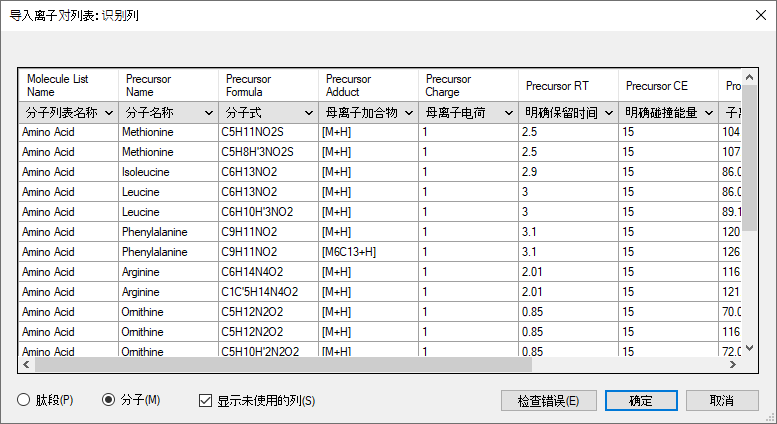The height and width of the screenshot is (424, 777).
Task: Click the 取消 button
Action: (721, 400)
